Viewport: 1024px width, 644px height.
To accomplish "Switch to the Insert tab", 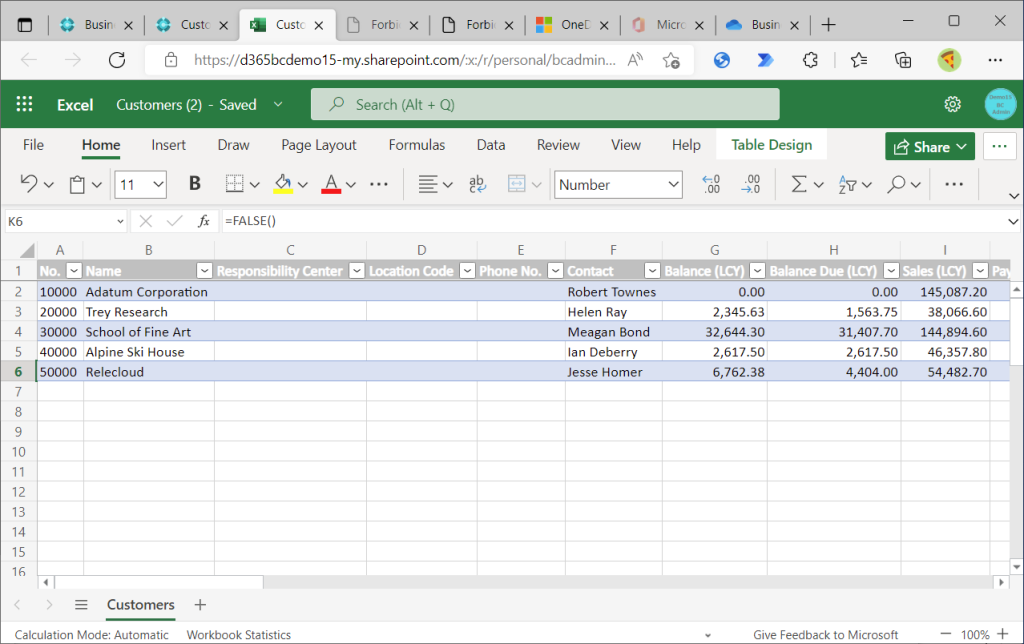I will (168, 145).
